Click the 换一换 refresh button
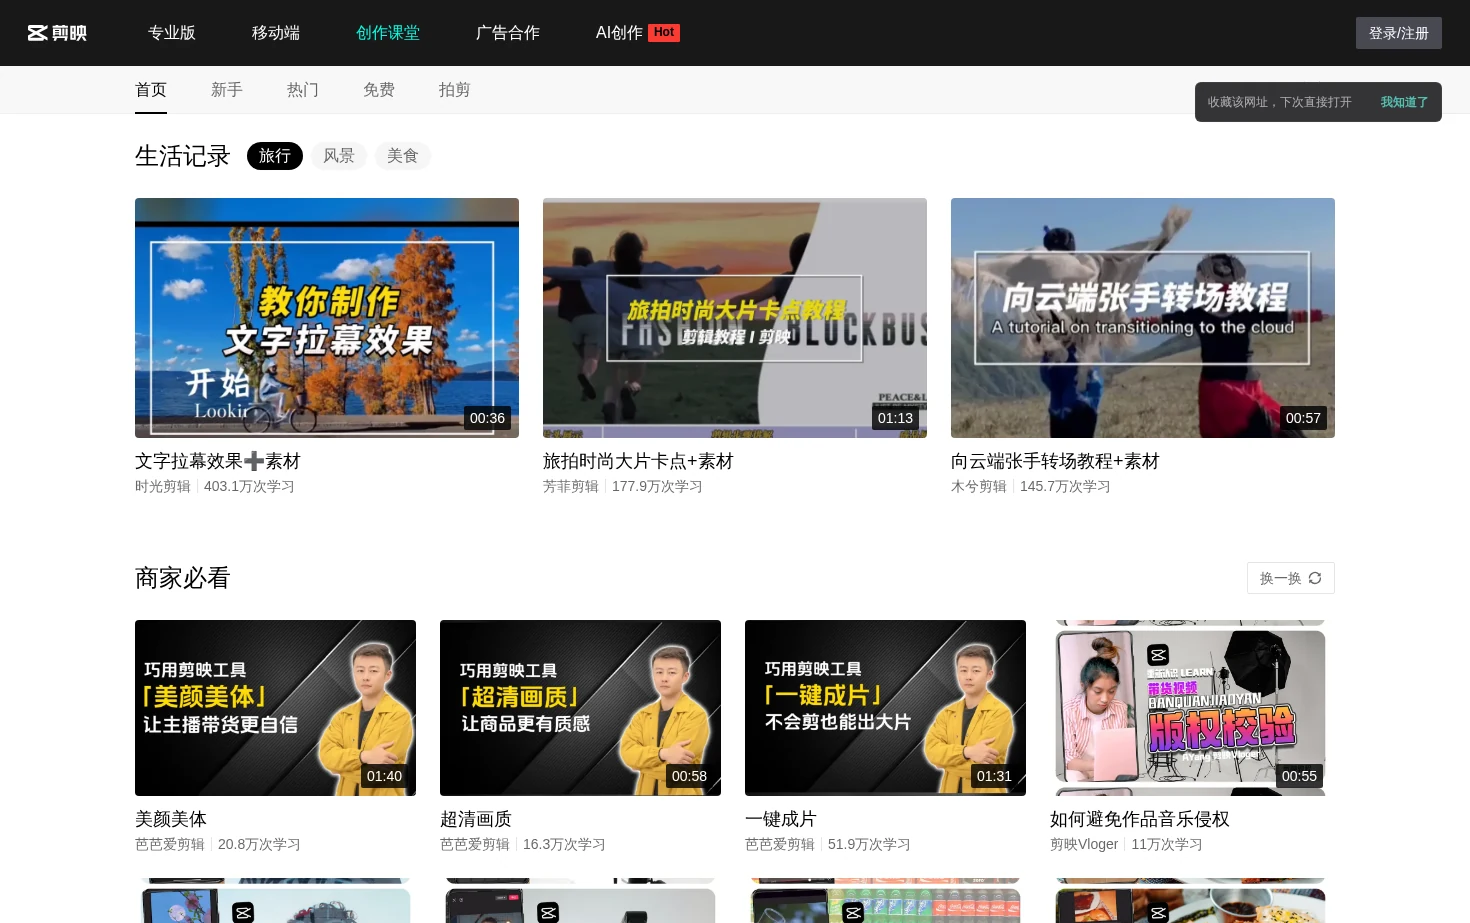This screenshot has height=923, width=1470. click(1291, 578)
